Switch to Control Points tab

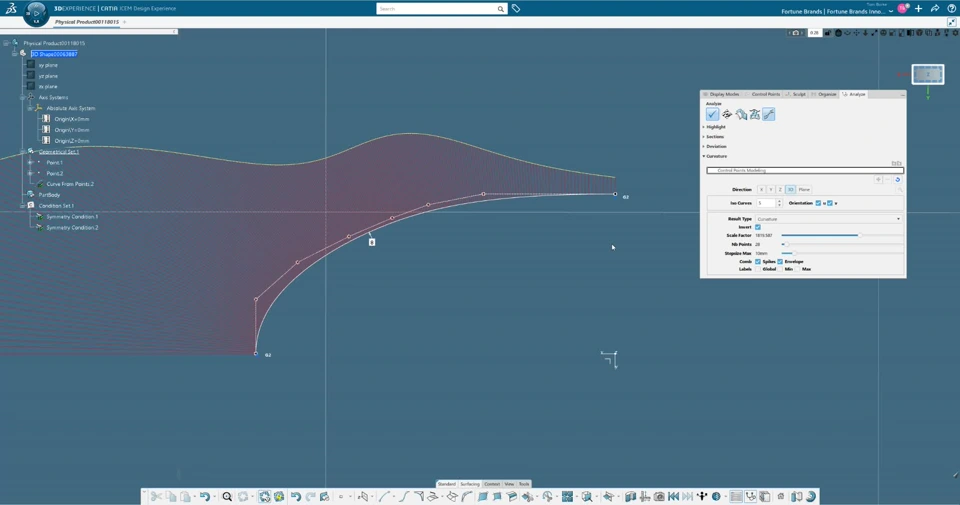764,94
